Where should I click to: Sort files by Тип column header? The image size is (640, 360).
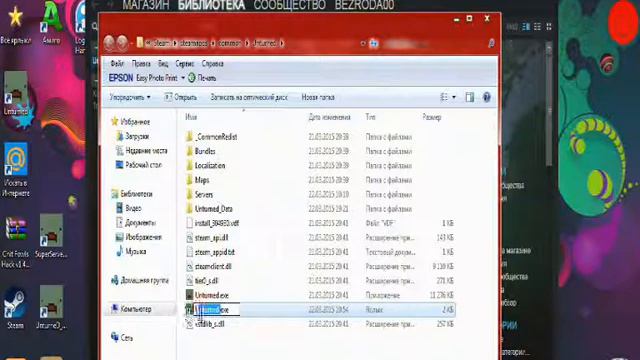tap(370, 118)
